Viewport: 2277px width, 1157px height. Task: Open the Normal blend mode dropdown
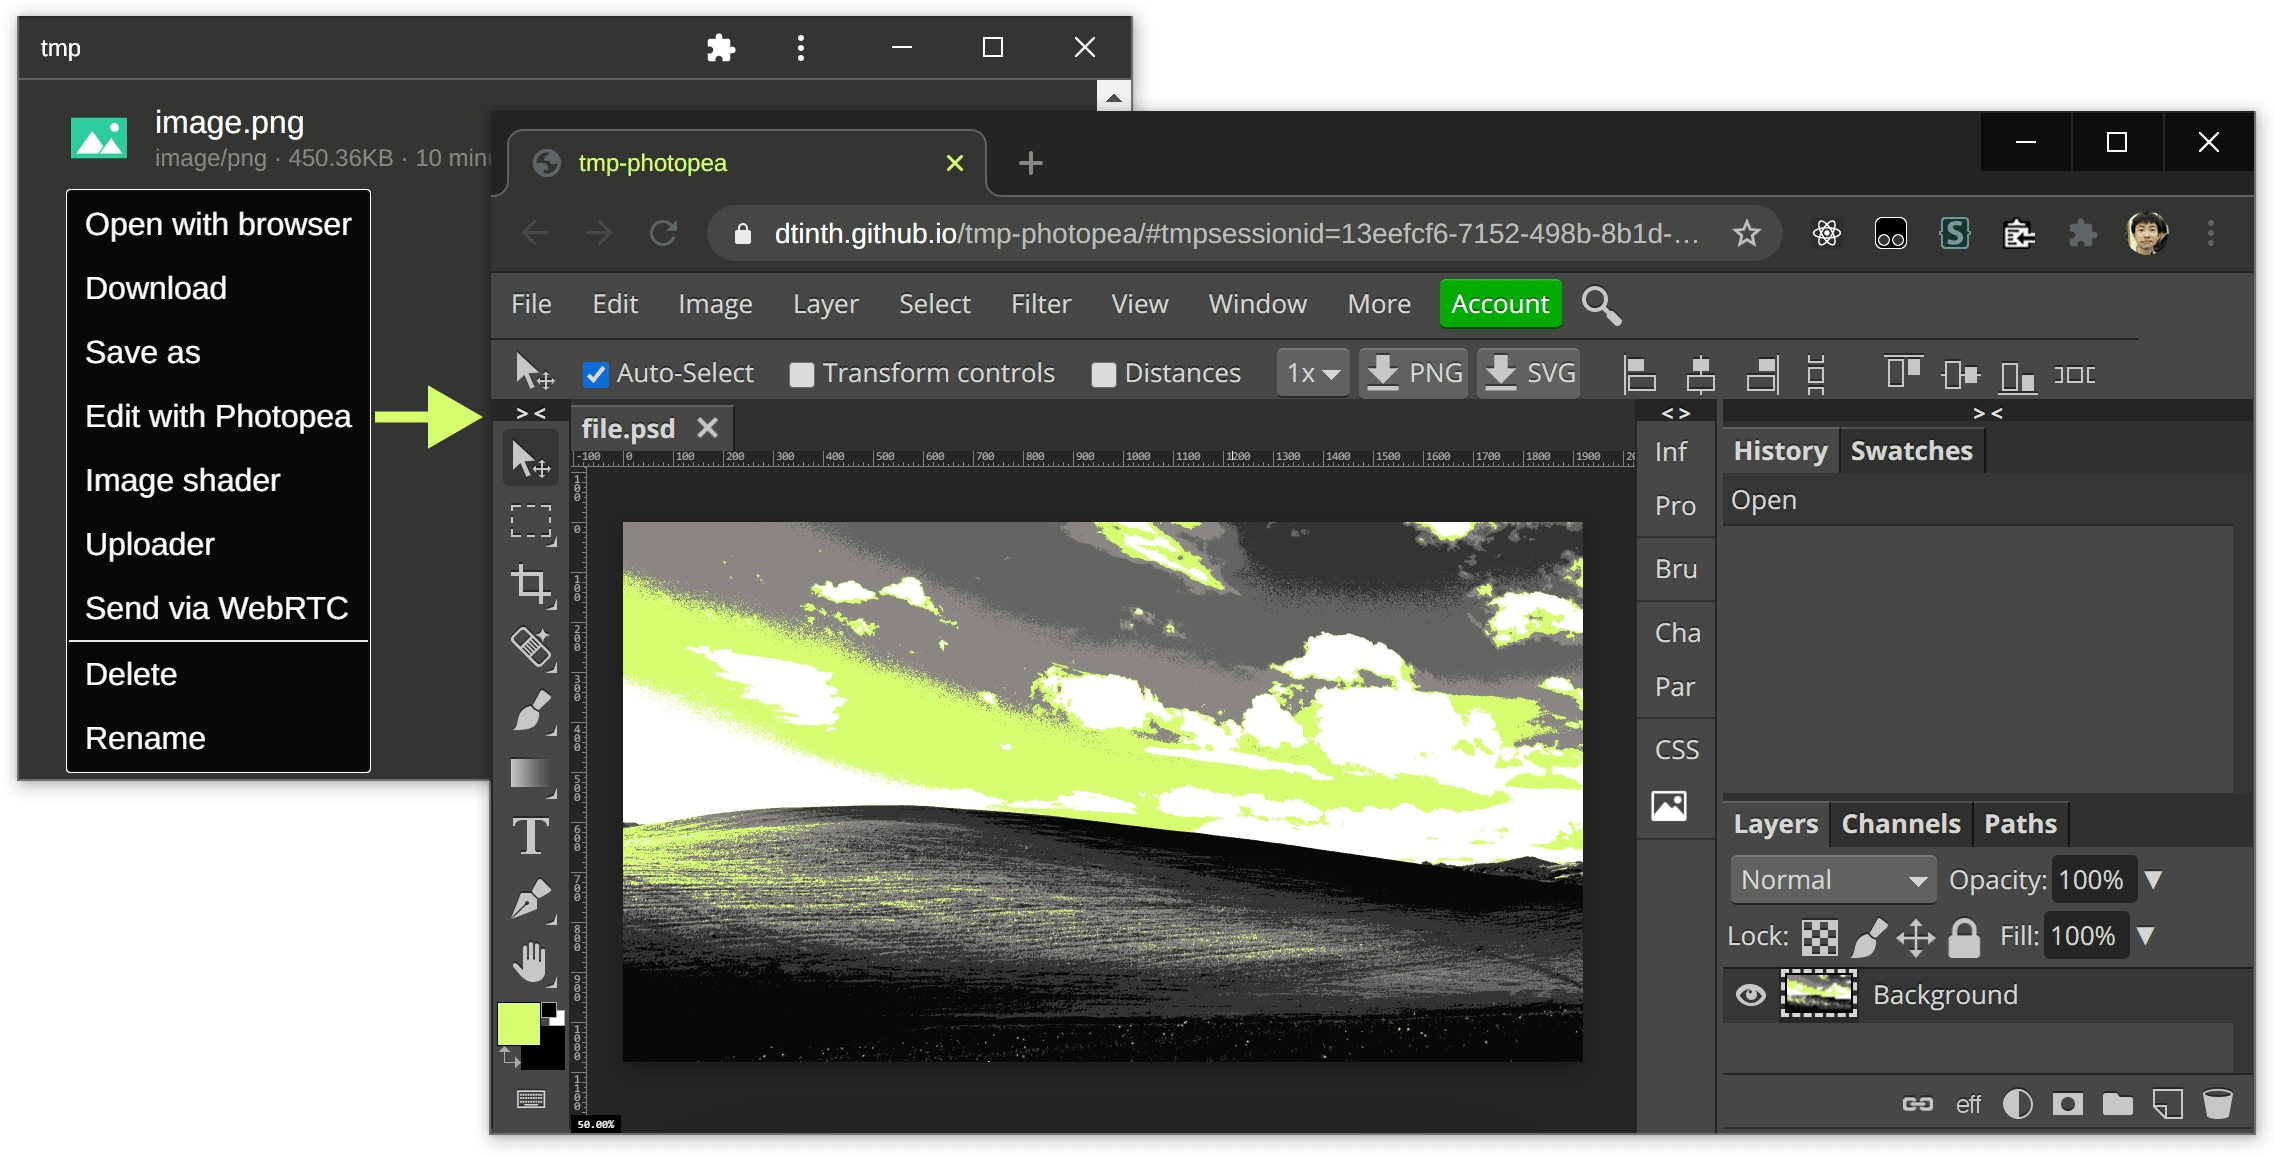1833,880
